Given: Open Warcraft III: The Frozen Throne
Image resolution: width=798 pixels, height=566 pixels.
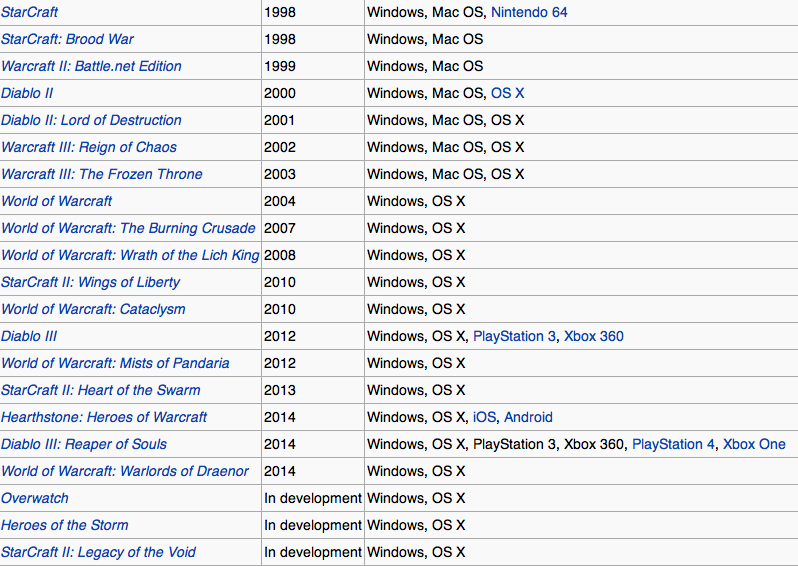Looking at the screenshot, I should (x=102, y=174).
